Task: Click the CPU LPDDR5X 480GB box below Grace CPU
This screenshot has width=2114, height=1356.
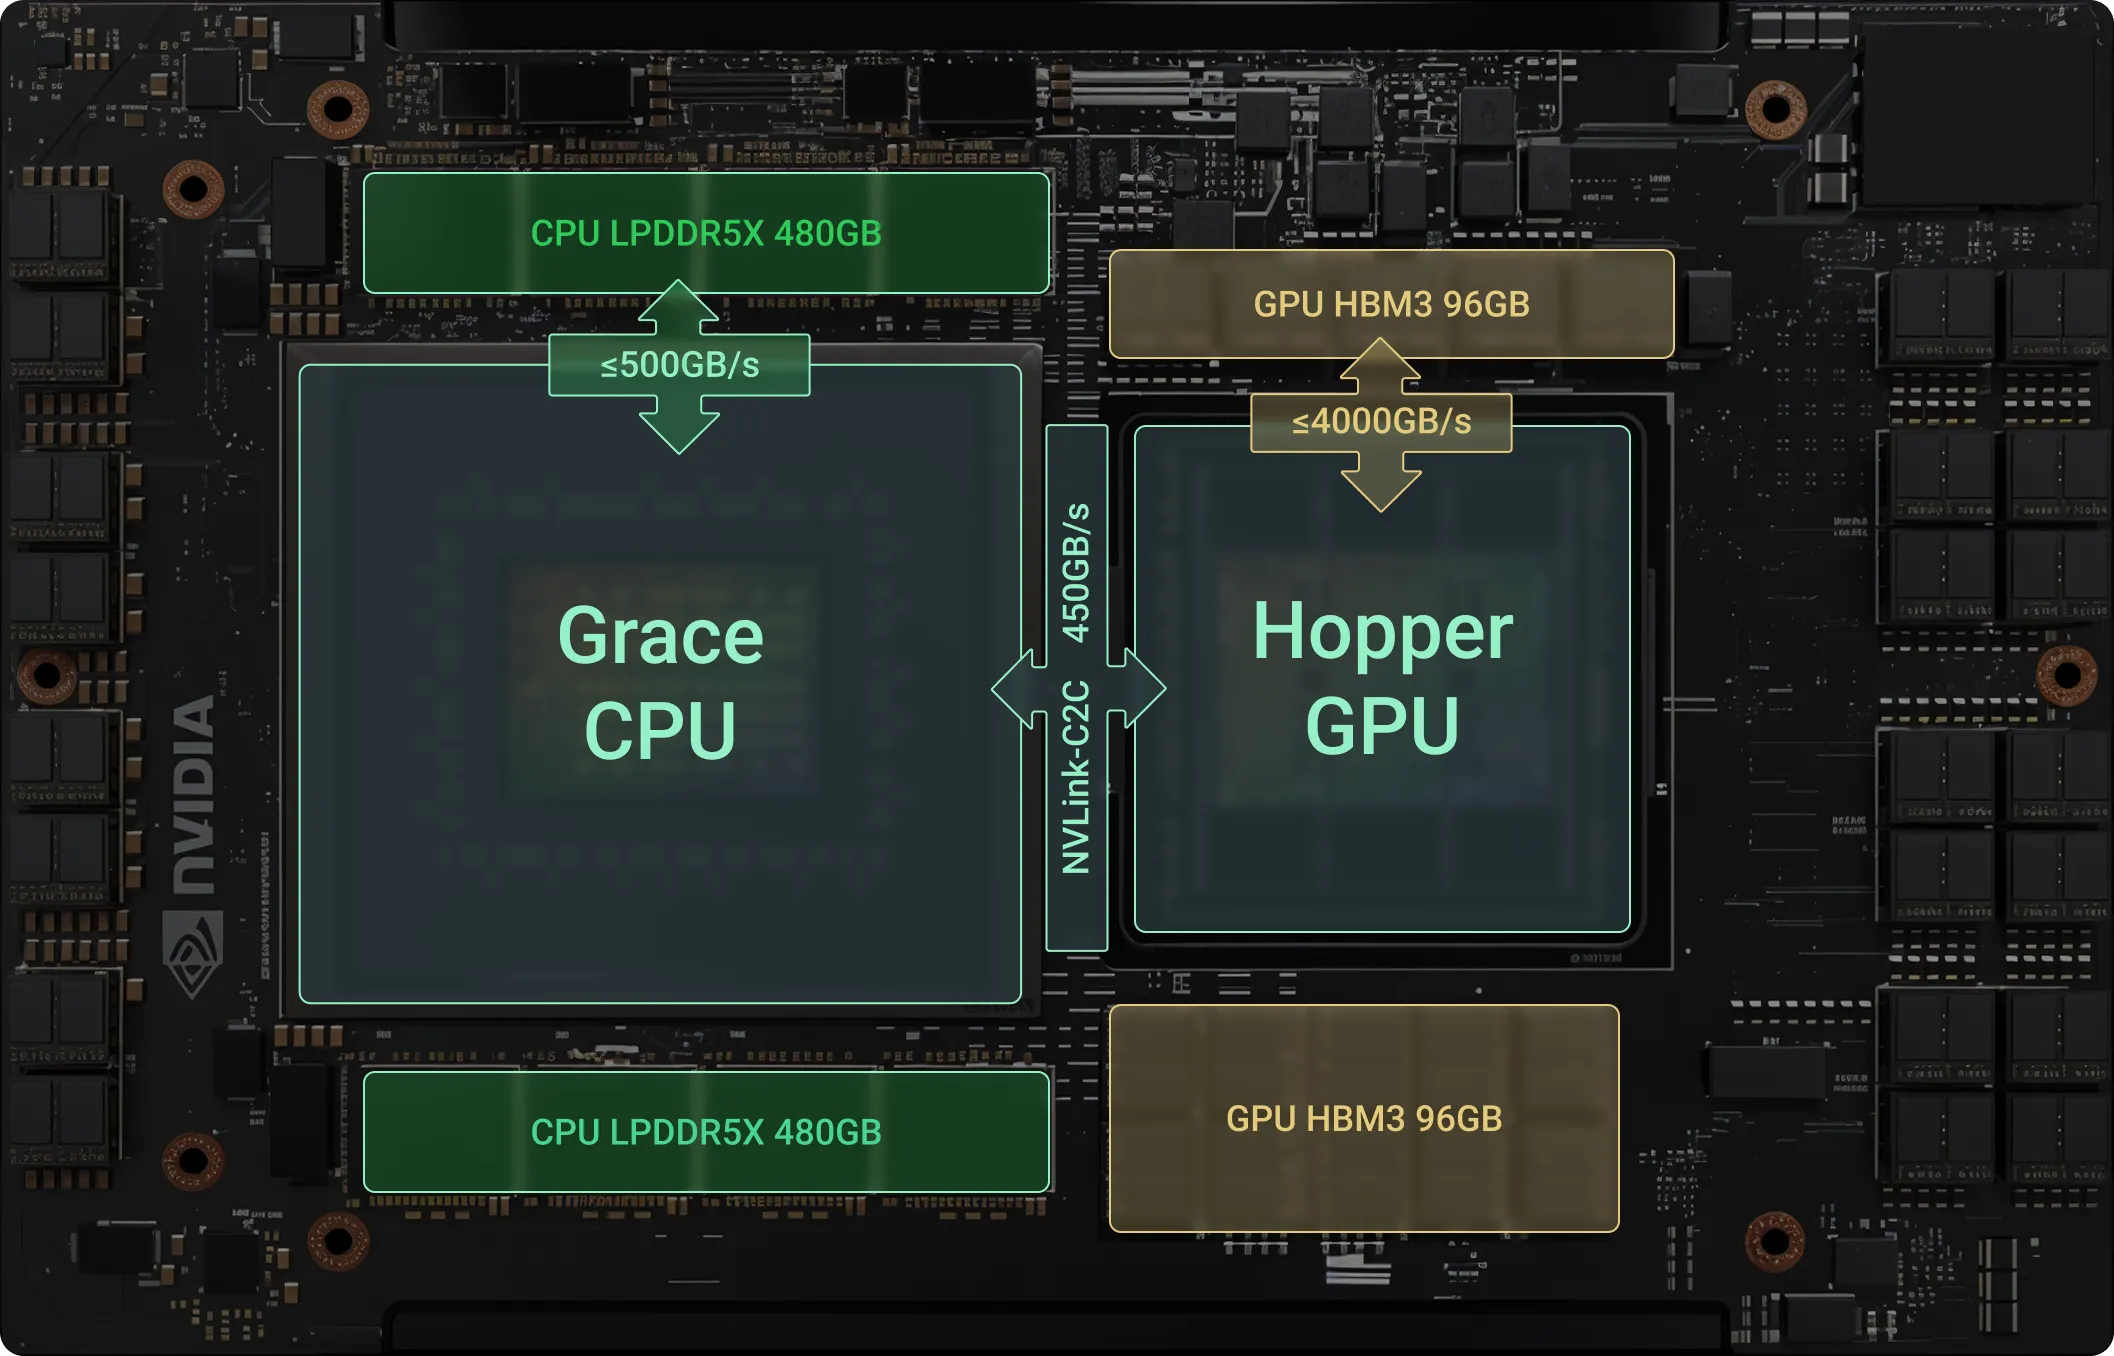Action: (x=706, y=1132)
